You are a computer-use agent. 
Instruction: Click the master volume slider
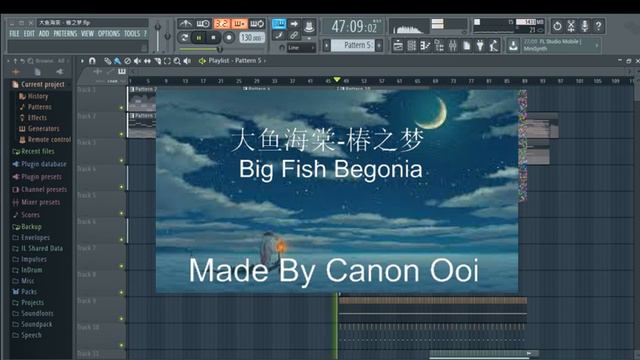coord(158,36)
